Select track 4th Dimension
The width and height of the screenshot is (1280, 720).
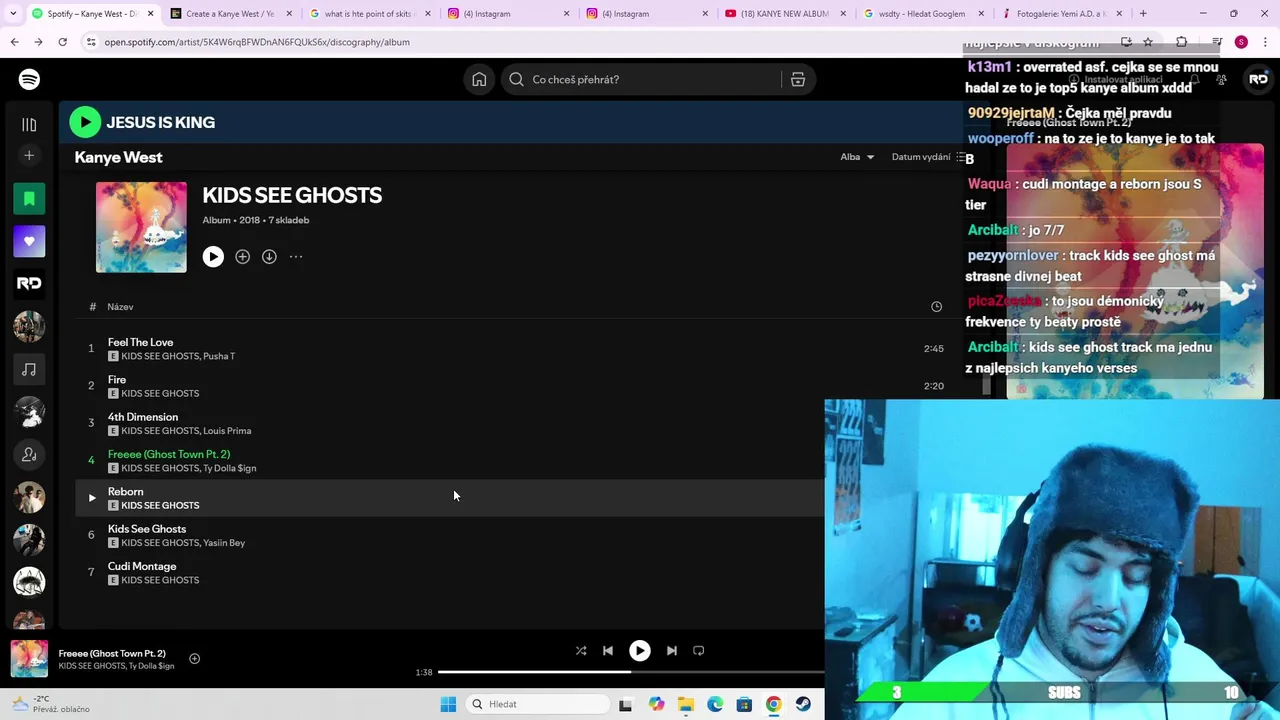point(143,417)
